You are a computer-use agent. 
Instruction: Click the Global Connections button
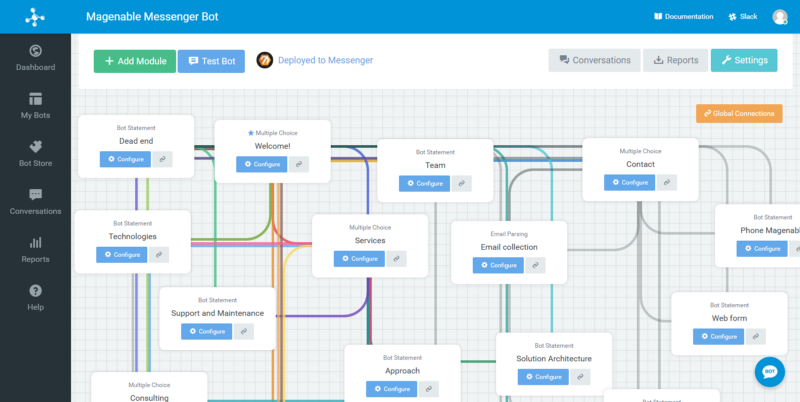(x=738, y=114)
